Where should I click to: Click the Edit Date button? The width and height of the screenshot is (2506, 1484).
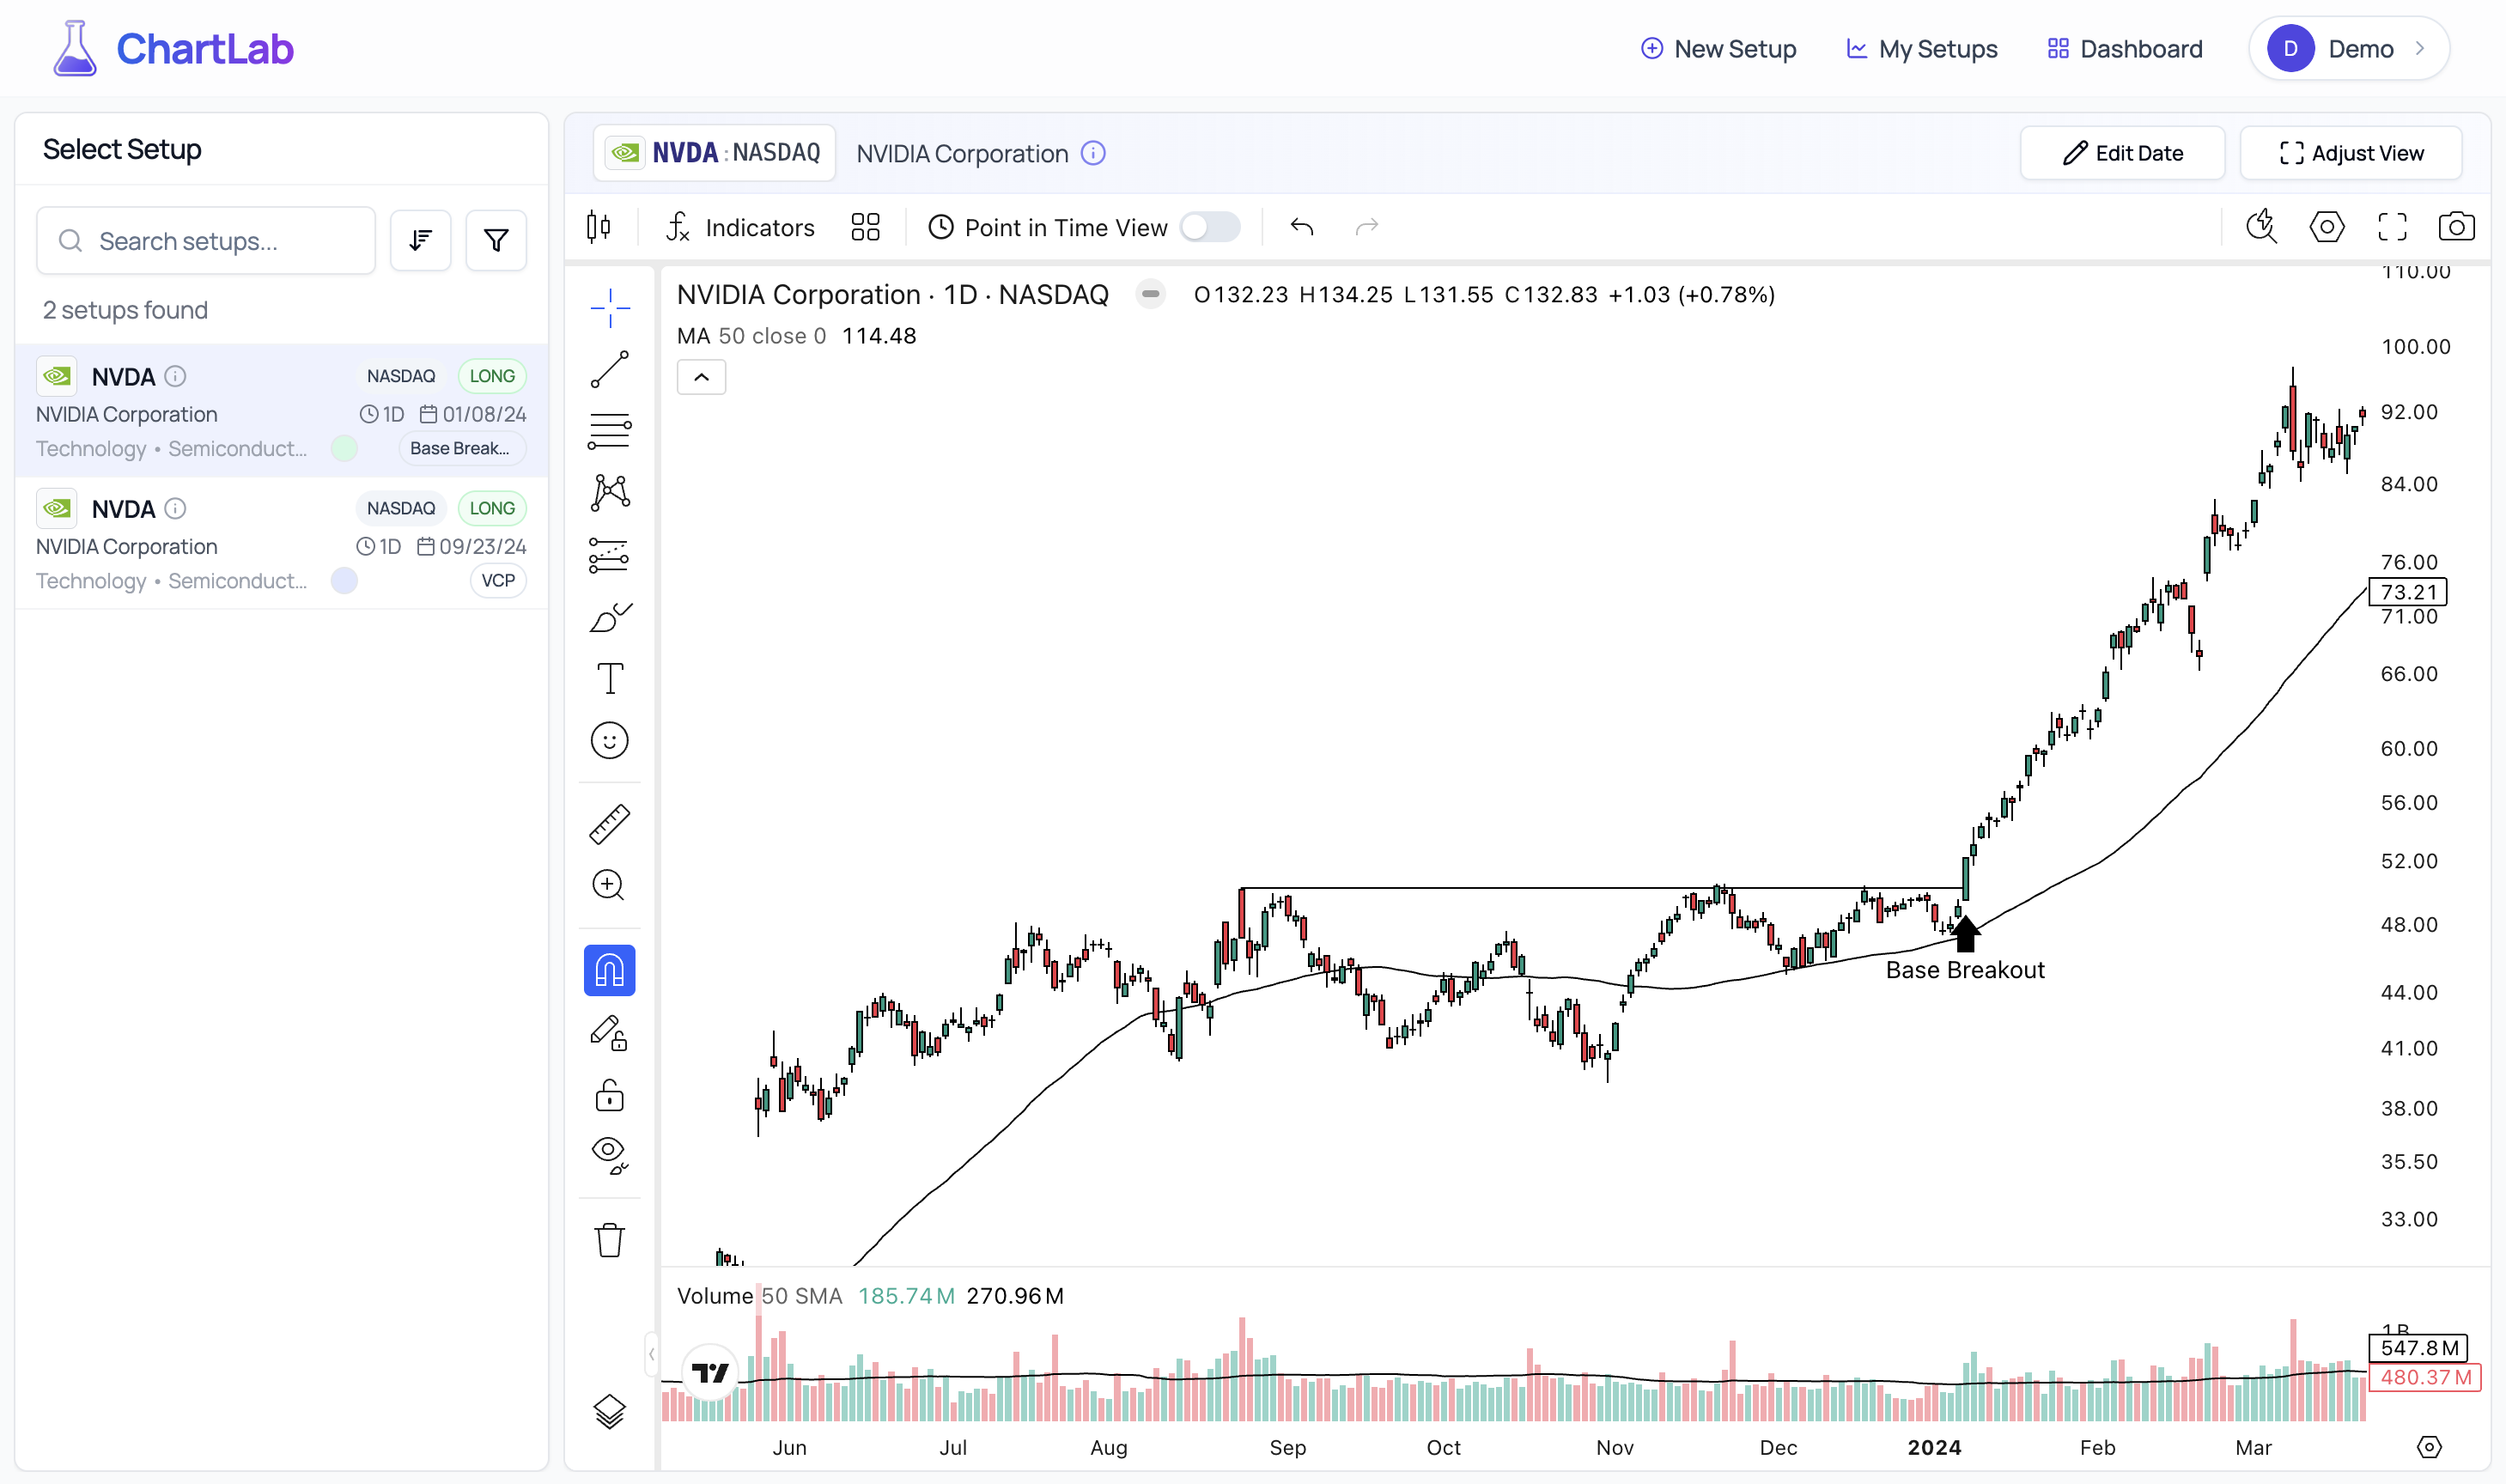[x=2122, y=153]
